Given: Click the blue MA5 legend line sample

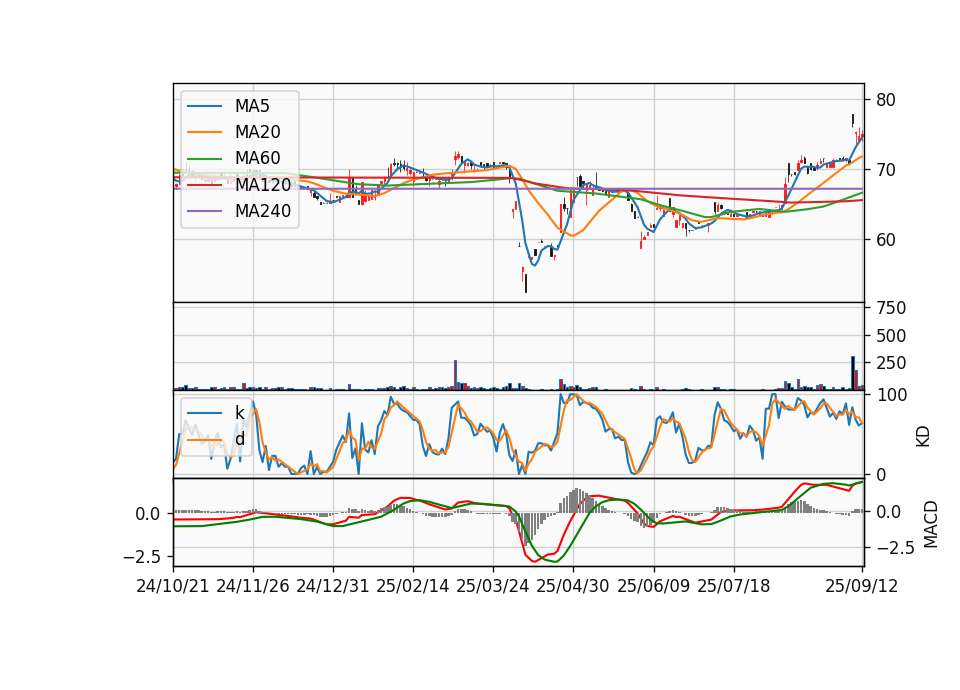Looking at the screenshot, I should [x=204, y=107].
